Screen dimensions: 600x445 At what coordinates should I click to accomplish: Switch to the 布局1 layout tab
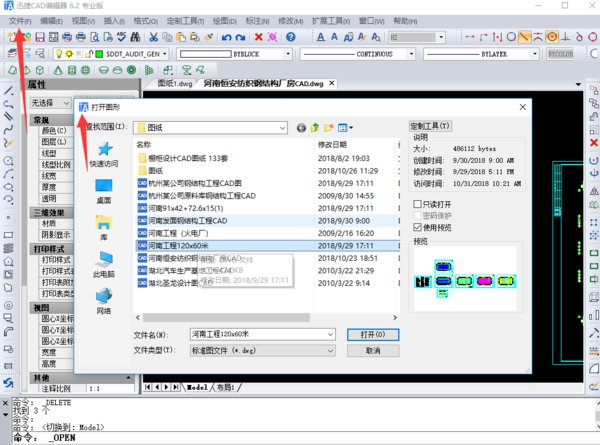click(x=225, y=387)
